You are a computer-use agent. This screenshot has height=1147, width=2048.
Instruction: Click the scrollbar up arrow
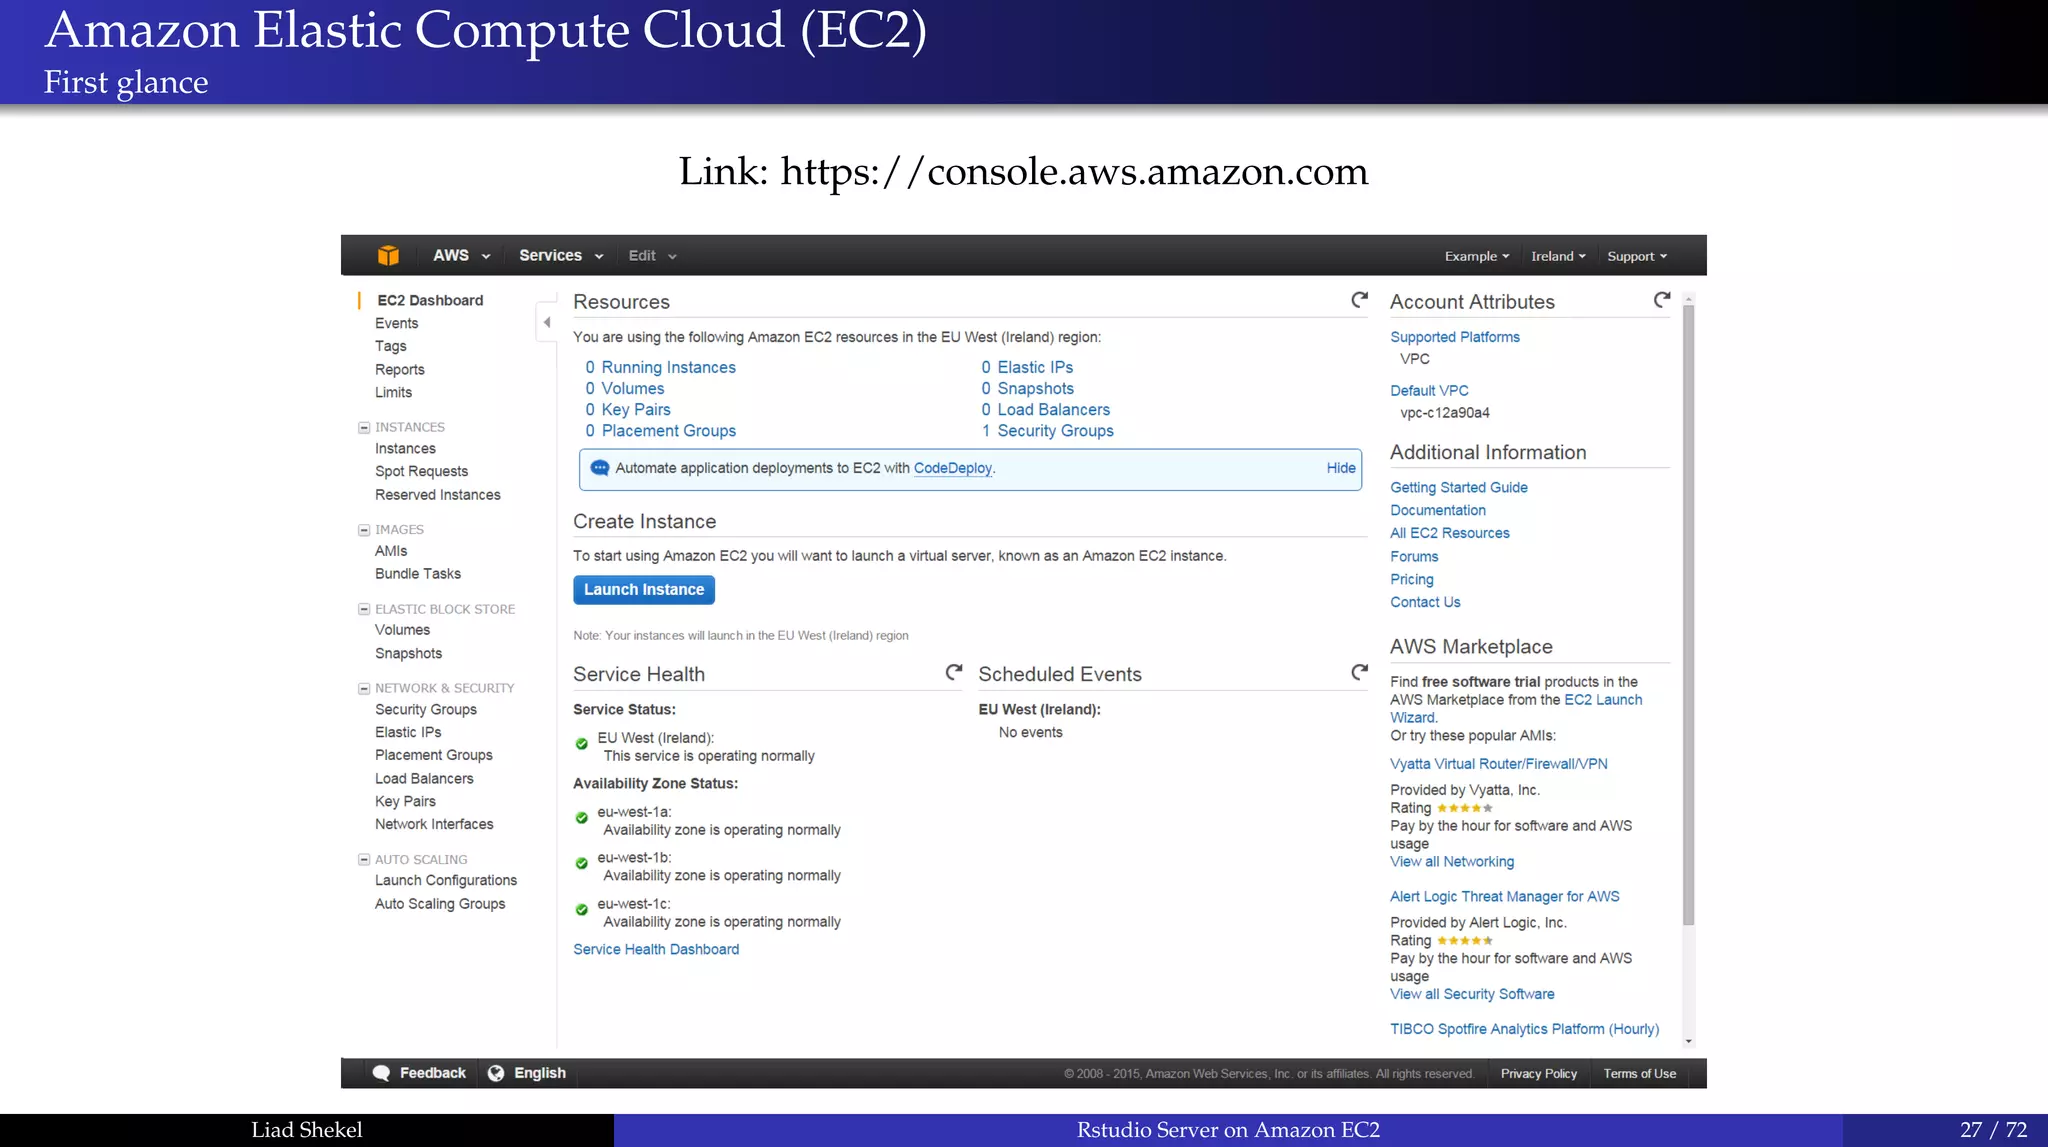point(1689,298)
